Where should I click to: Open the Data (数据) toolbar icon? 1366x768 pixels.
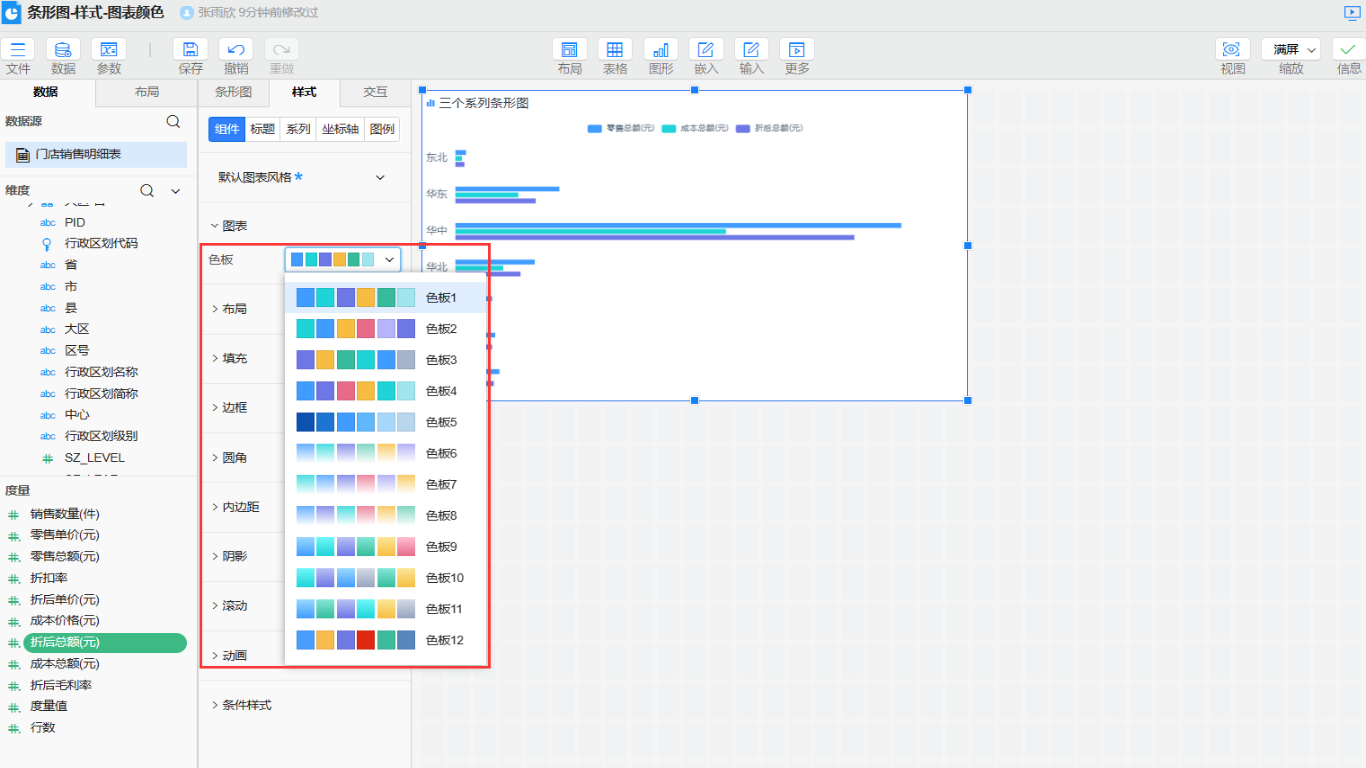click(x=63, y=50)
